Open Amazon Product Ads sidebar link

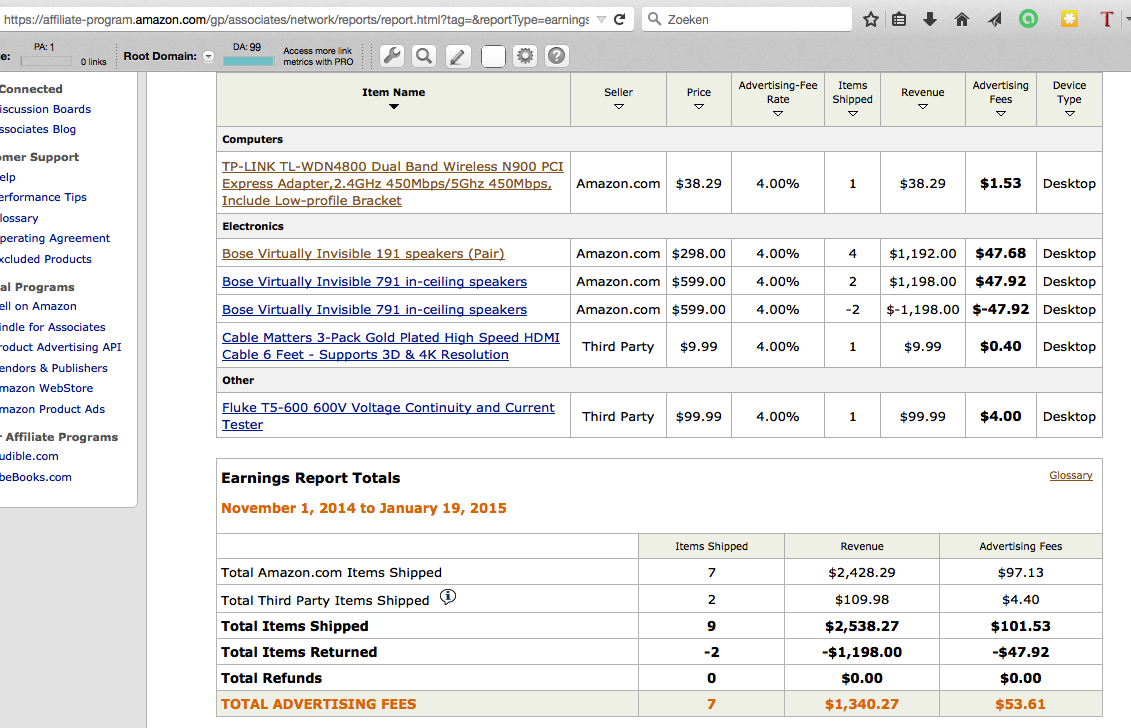pyautogui.click(x=52, y=409)
